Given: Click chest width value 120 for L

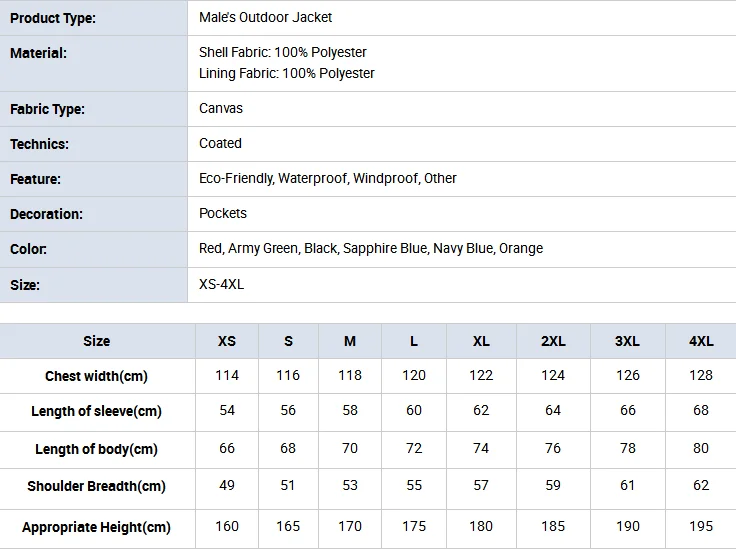Looking at the screenshot, I should (414, 375).
